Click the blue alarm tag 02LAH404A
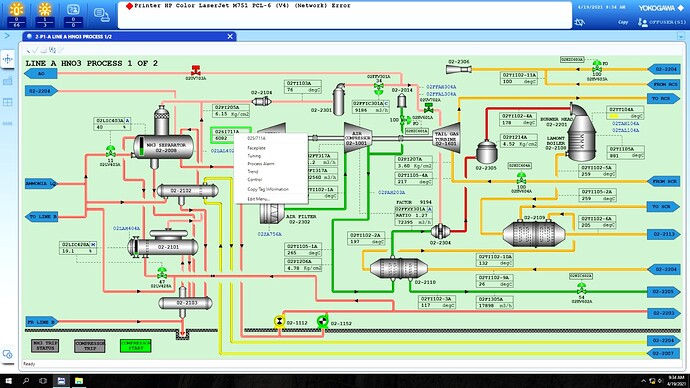Screen dimensions: 690x388 [126, 228]
